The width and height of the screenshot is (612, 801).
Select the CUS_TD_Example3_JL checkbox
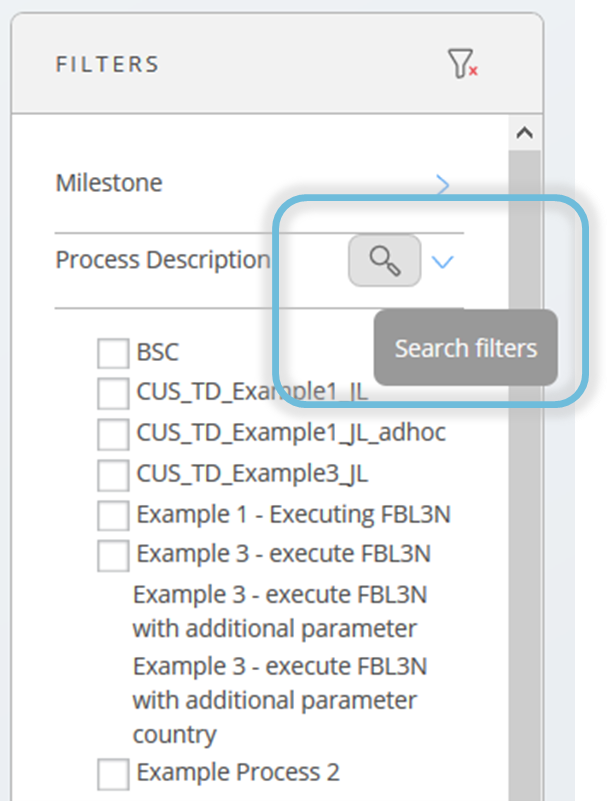click(113, 475)
